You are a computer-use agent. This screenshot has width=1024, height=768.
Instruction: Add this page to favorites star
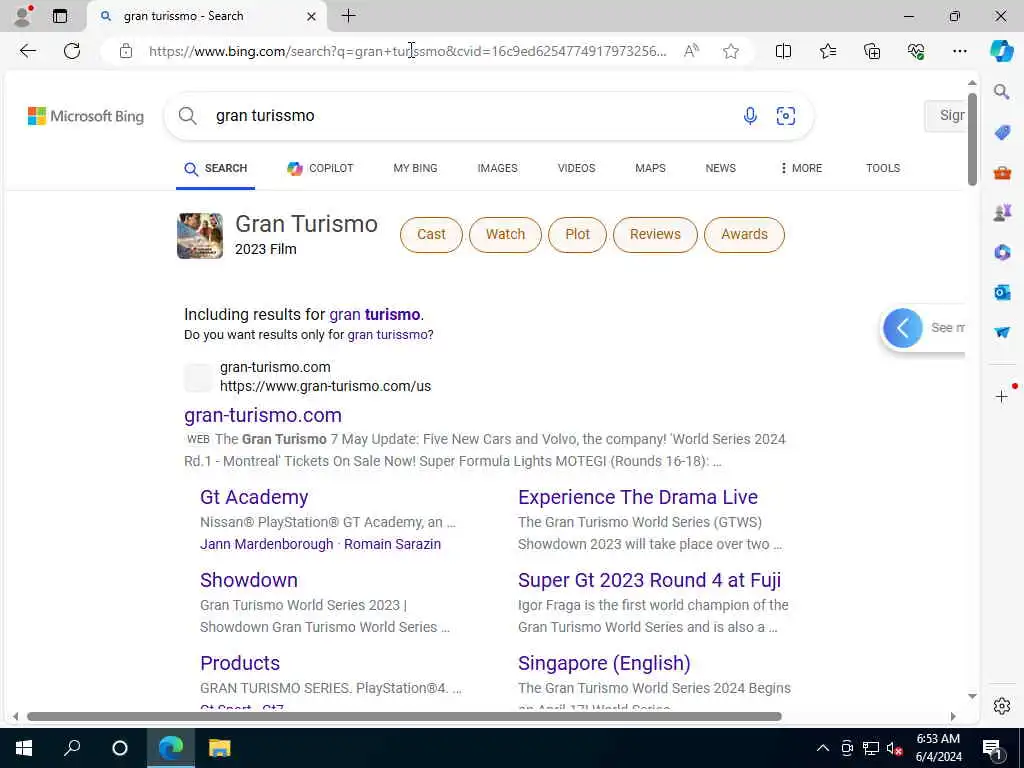point(731,51)
